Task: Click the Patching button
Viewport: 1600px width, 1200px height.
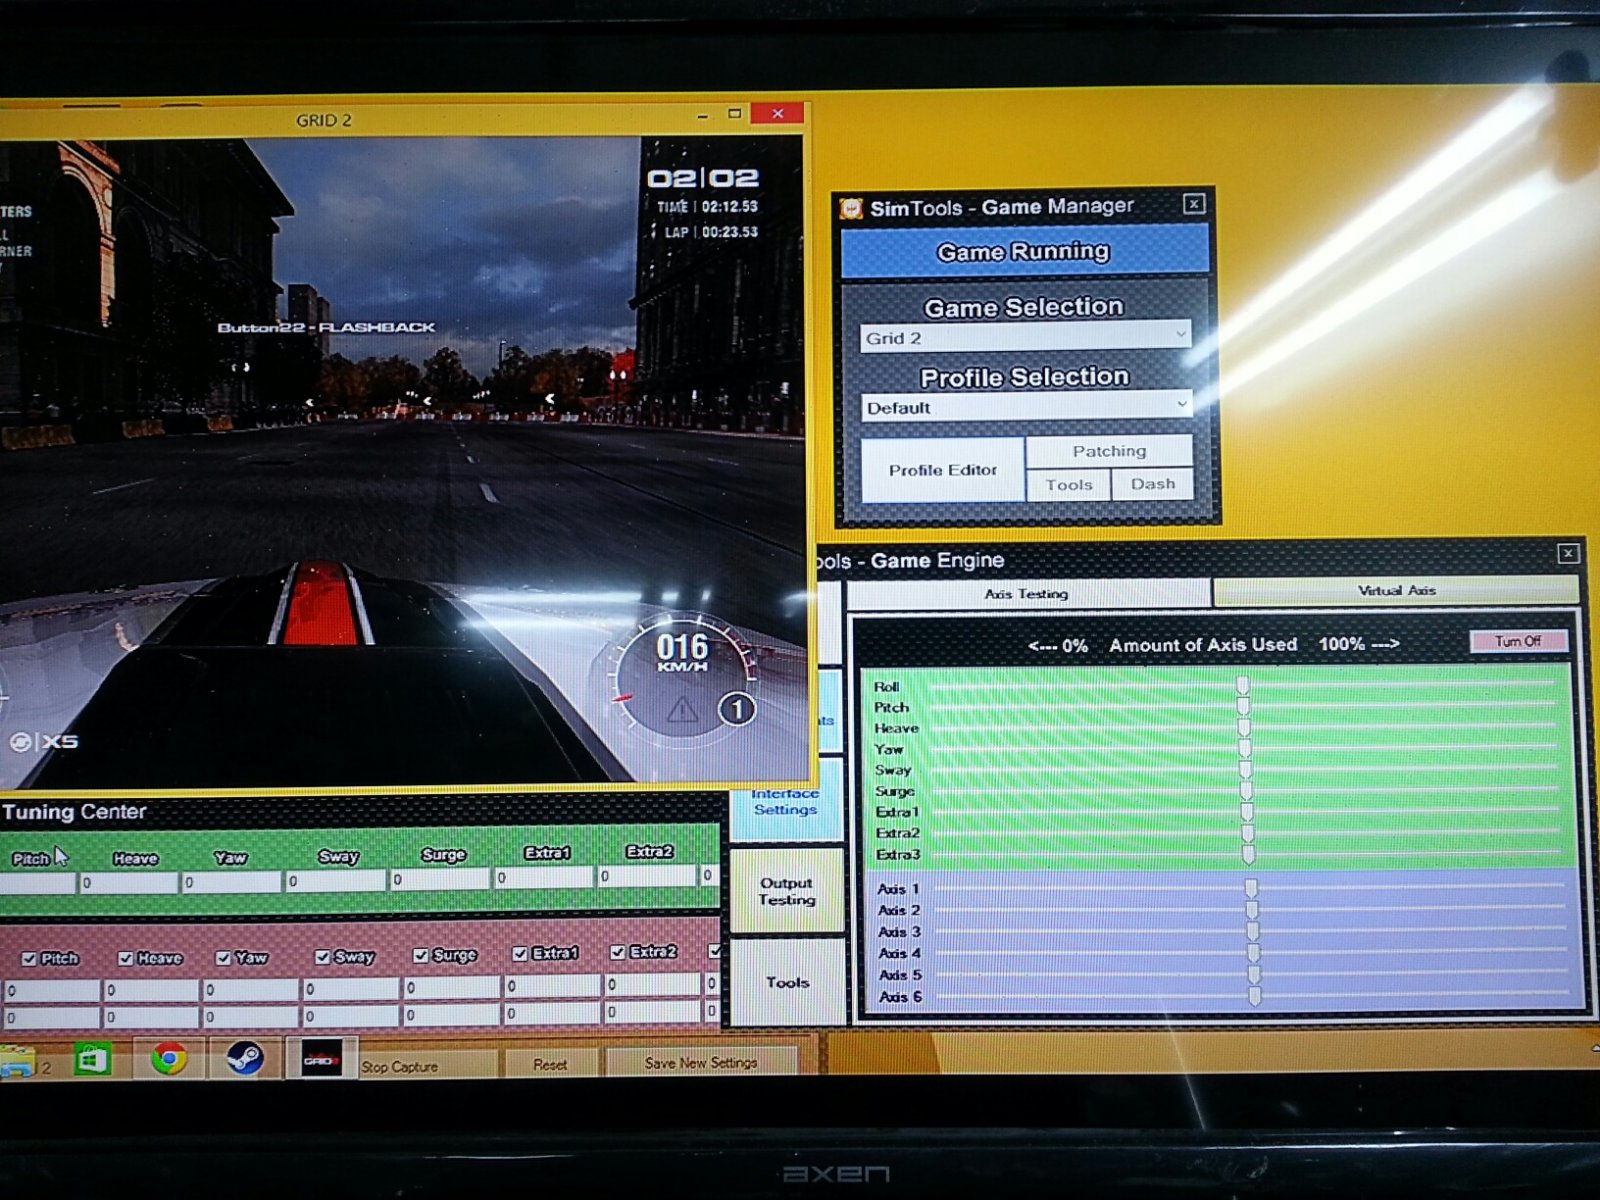Action: pyautogui.click(x=1109, y=451)
